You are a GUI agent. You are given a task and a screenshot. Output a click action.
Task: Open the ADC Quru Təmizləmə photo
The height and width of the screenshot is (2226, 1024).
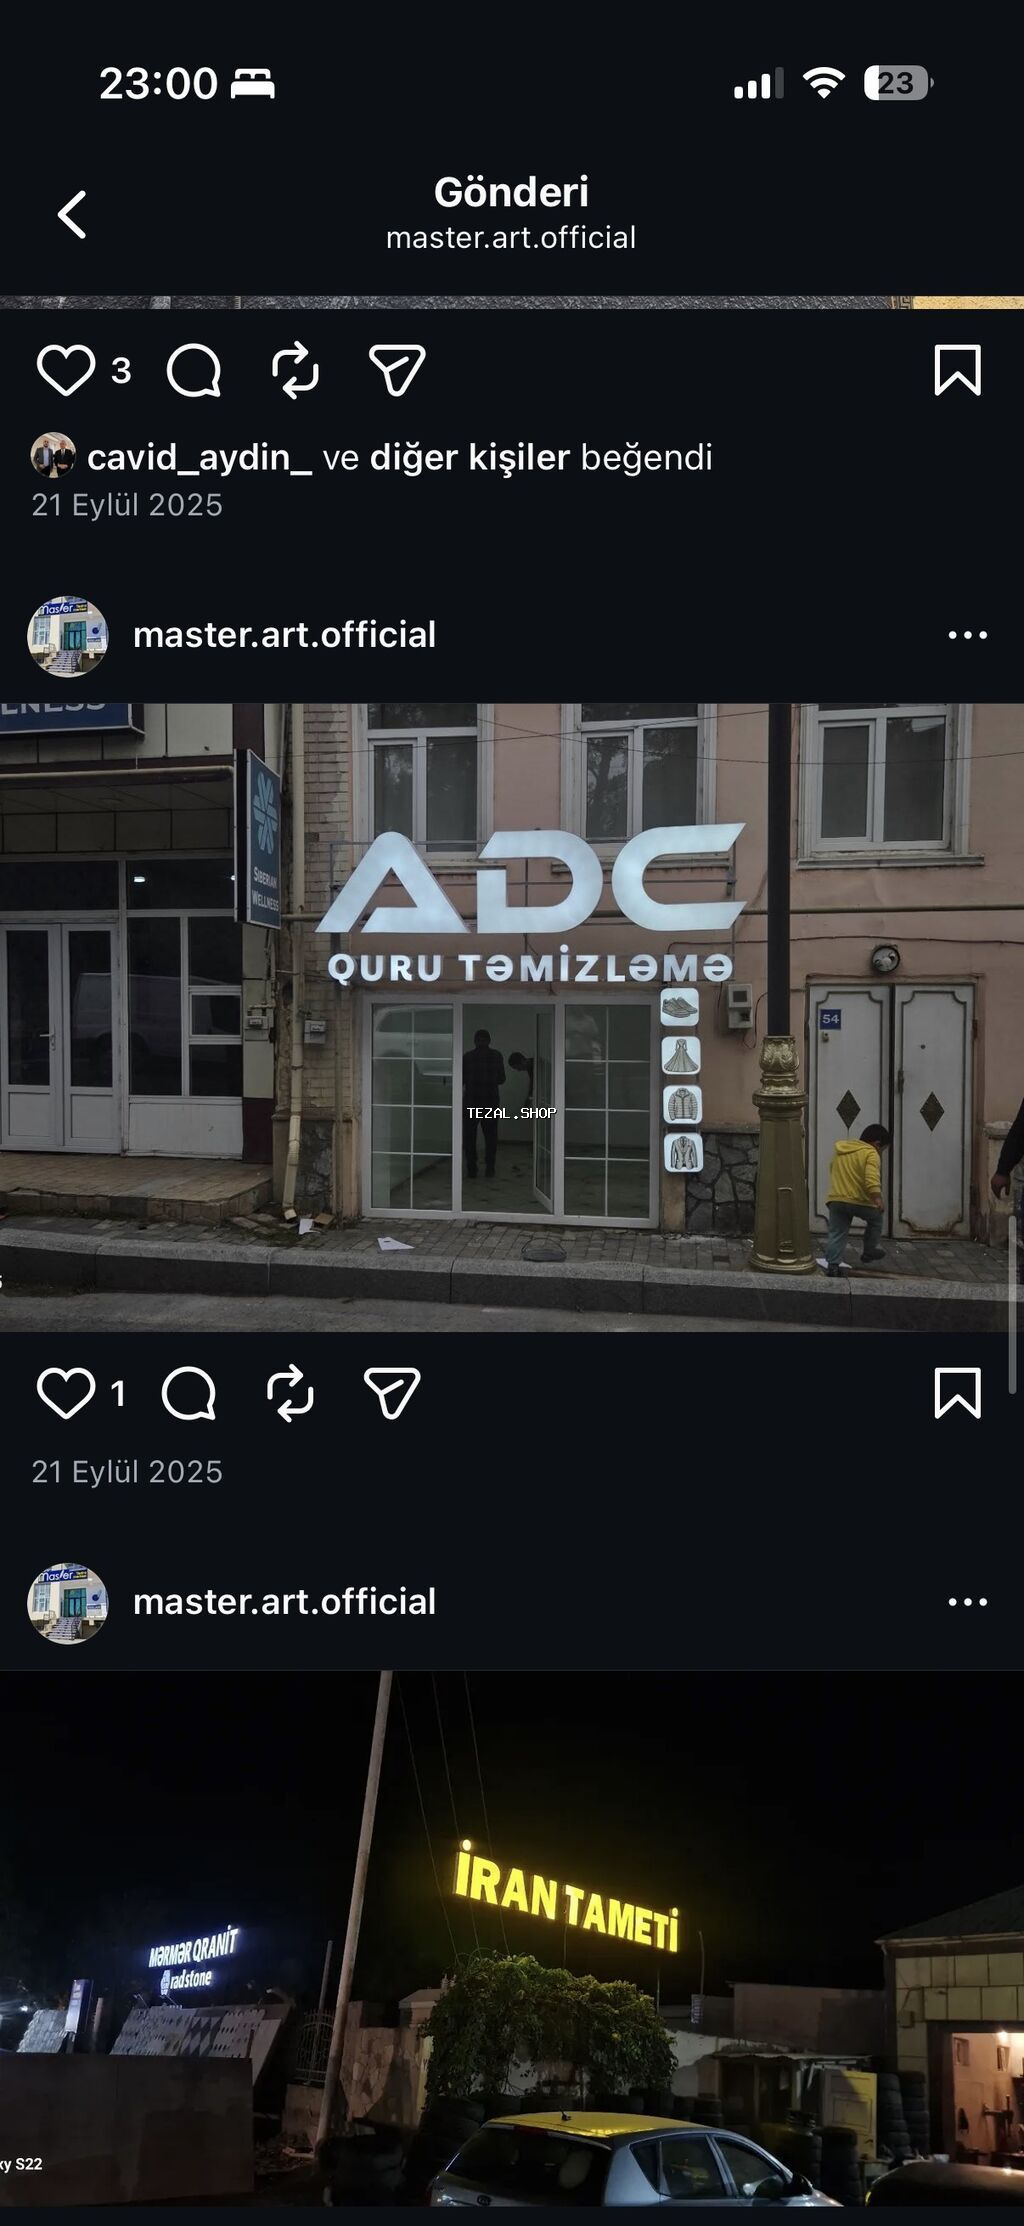click(x=512, y=1017)
